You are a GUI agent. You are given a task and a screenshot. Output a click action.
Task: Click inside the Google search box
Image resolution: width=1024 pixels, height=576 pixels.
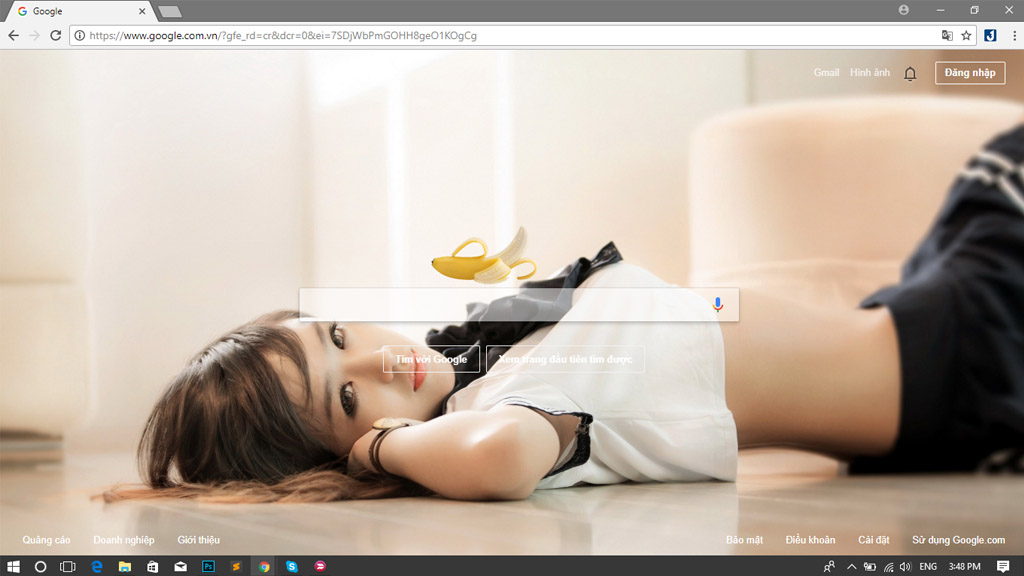pyautogui.click(x=500, y=305)
